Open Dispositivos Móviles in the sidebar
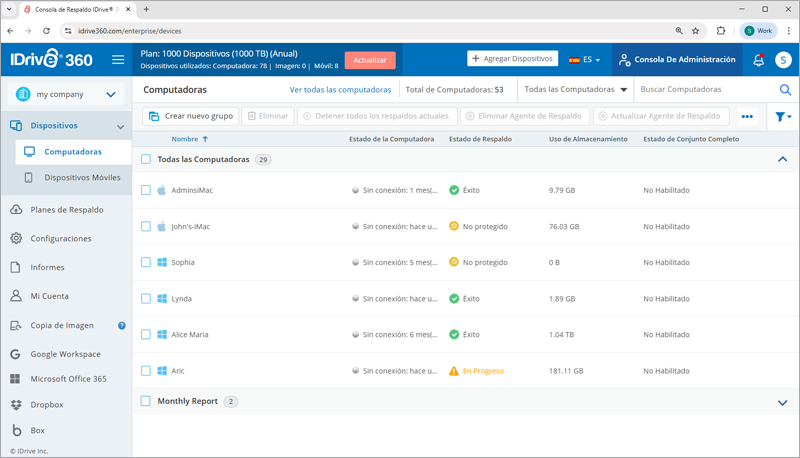This screenshot has width=800, height=458. (x=82, y=178)
